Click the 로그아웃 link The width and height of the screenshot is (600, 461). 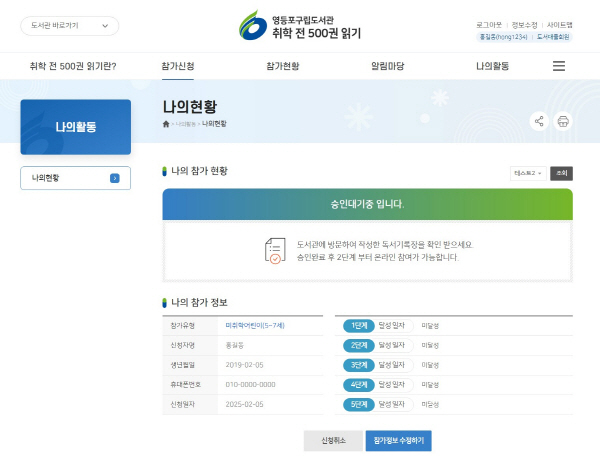click(x=490, y=24)
